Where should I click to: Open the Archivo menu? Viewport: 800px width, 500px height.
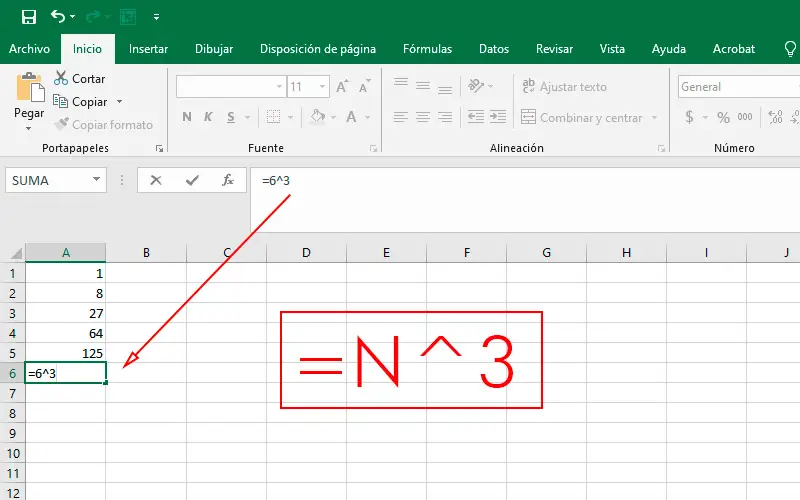click(x=29, y=49)
